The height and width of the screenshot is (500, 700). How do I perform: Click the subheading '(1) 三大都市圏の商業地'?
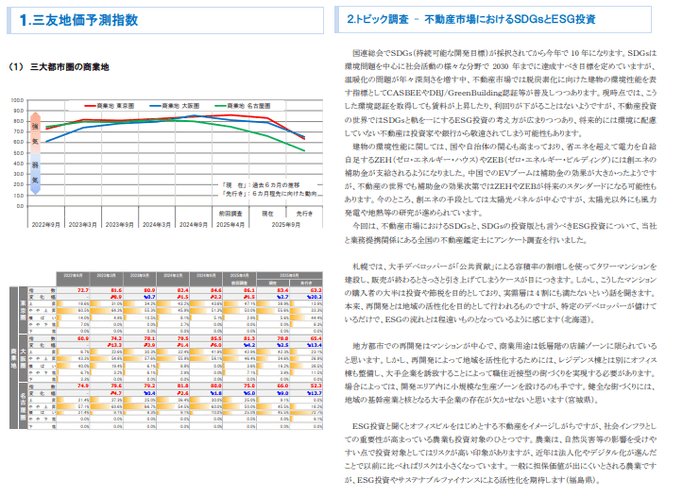tap(58, 67)
